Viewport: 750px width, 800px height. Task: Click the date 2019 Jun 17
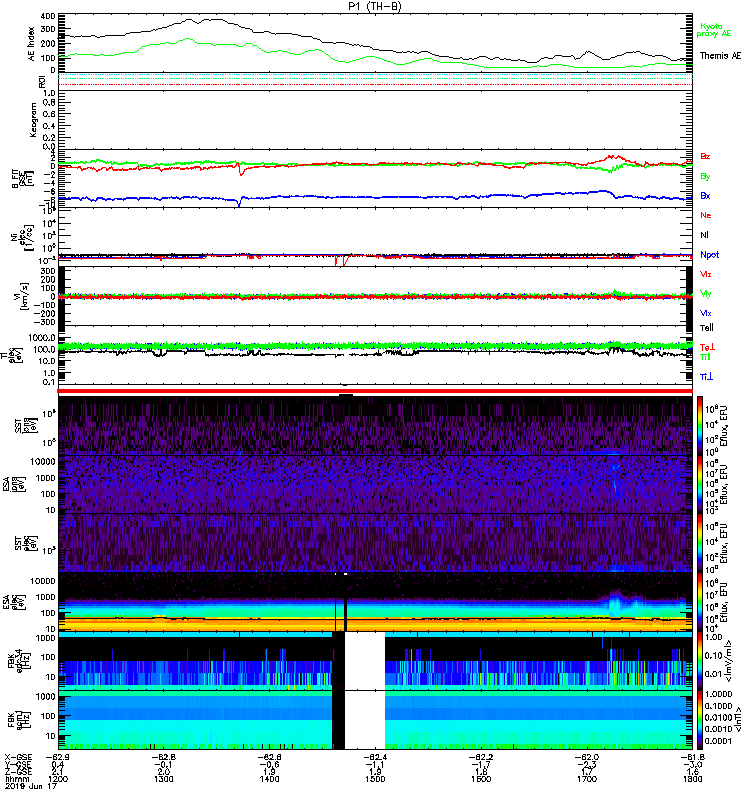pyautogui.click(x=30, y=786)
